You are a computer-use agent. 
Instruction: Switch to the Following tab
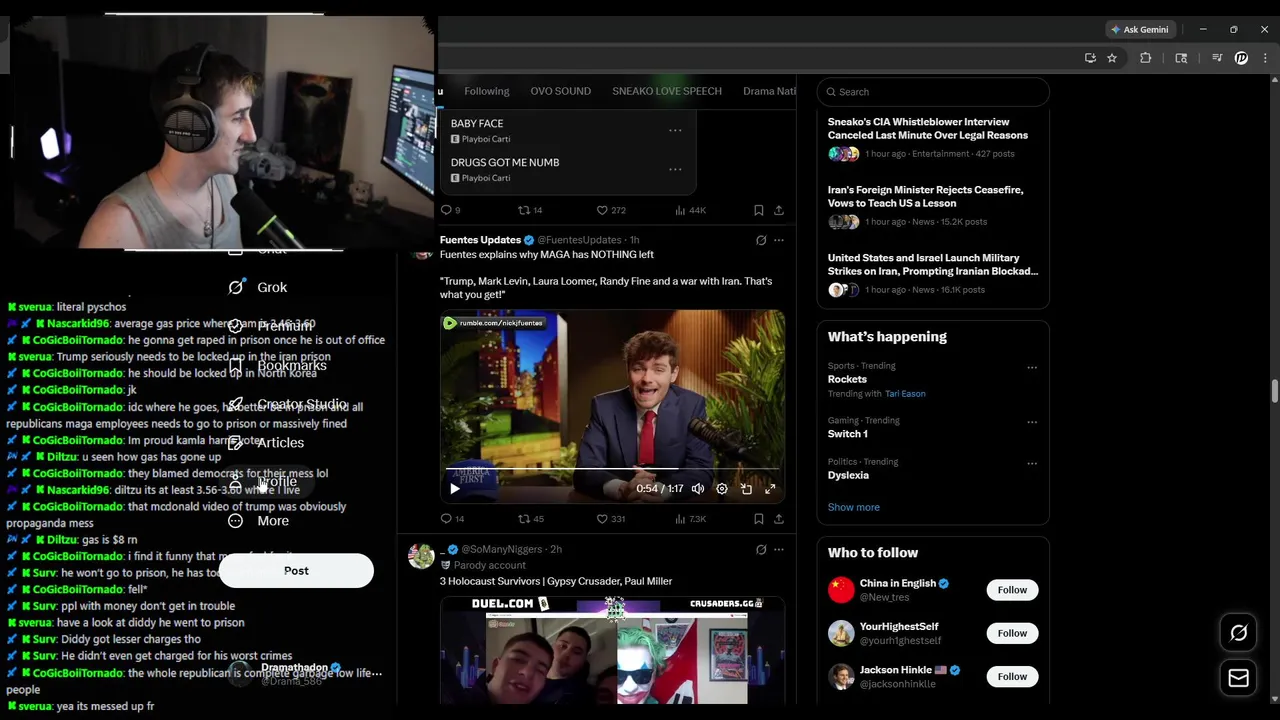pos(487,91)
